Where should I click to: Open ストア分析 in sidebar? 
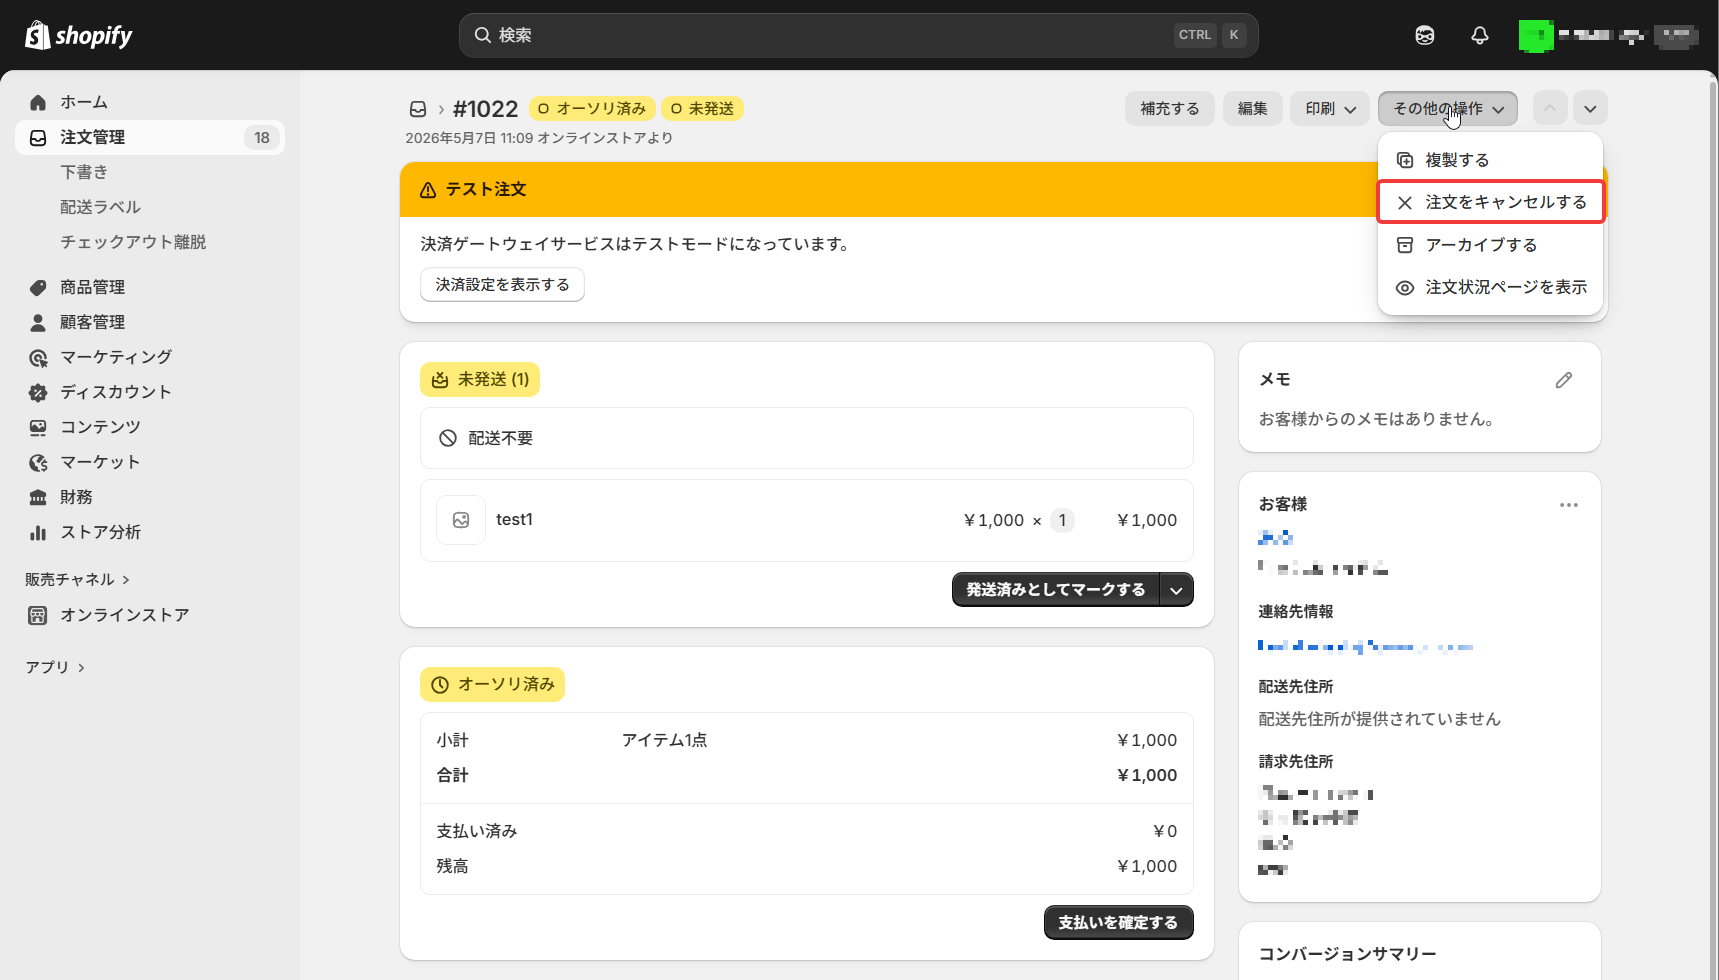(x=150, y=532)
